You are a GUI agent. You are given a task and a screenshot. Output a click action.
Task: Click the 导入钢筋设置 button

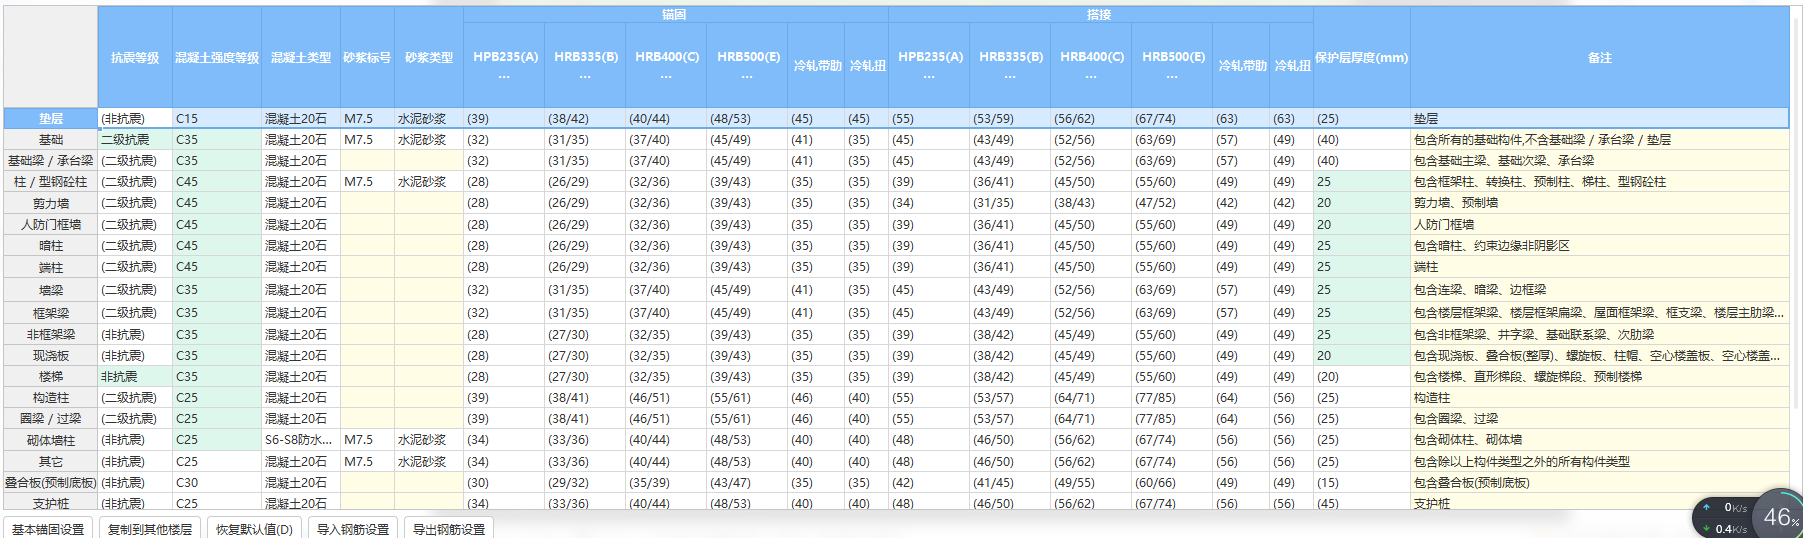click(353, 529)
